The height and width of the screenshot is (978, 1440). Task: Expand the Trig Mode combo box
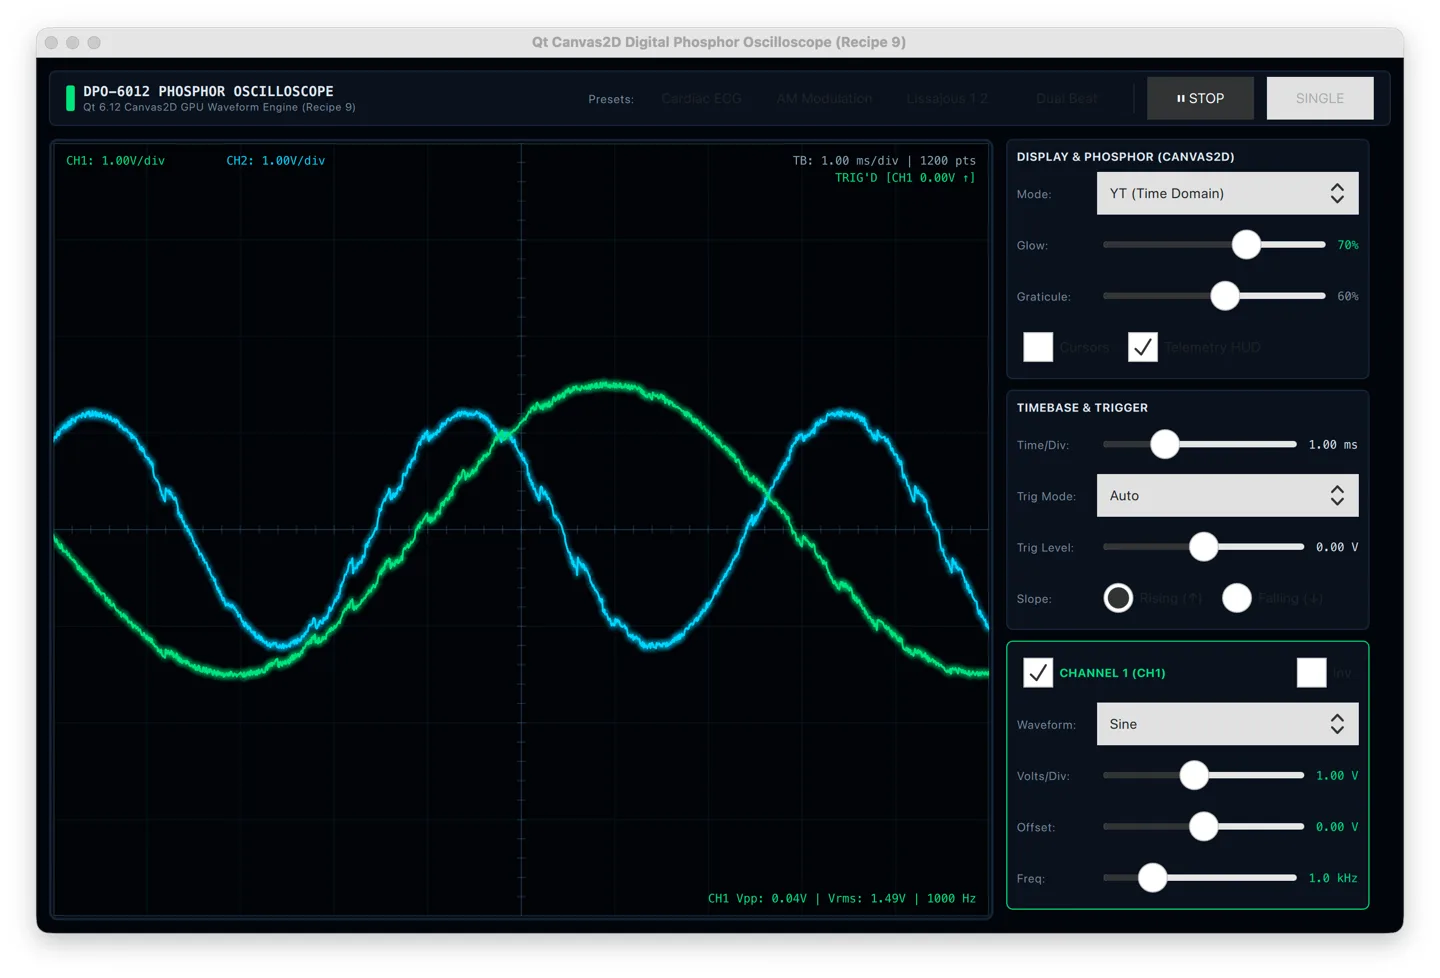(x=1227, y=496)
